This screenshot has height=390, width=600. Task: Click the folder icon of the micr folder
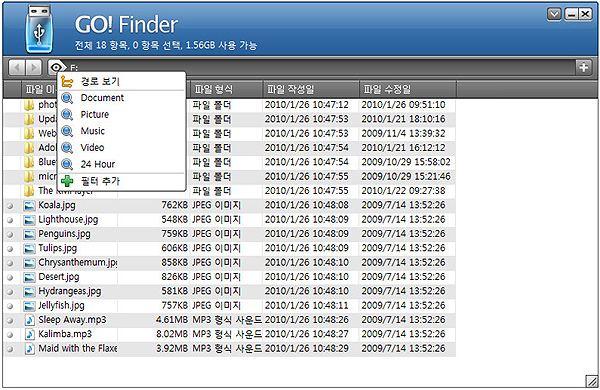[x=29, y=176]
